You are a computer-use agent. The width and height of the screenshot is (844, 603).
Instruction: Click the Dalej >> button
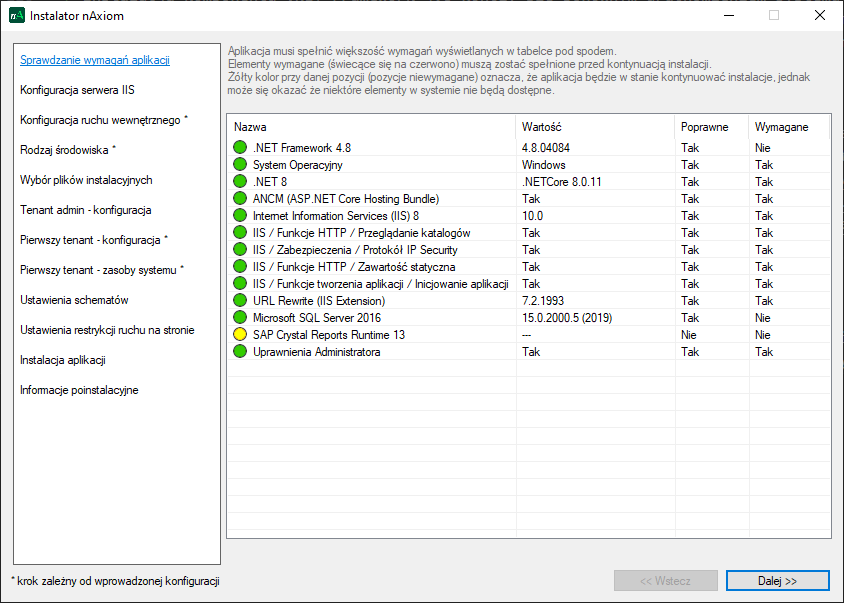[x=777, y=581]
